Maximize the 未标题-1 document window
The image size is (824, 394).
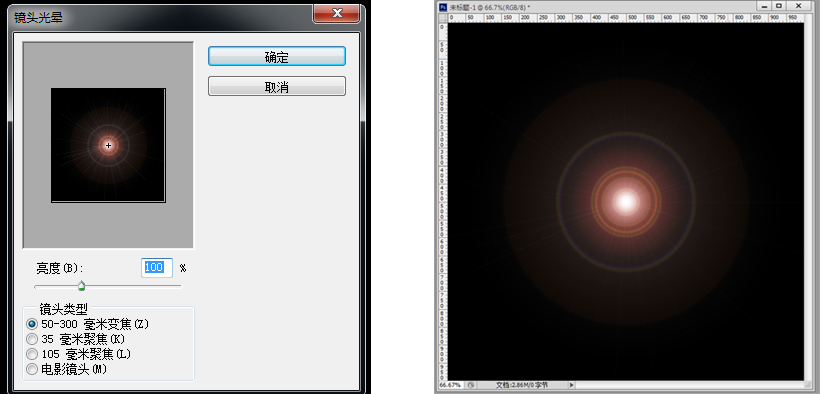[x=779, y=6]
